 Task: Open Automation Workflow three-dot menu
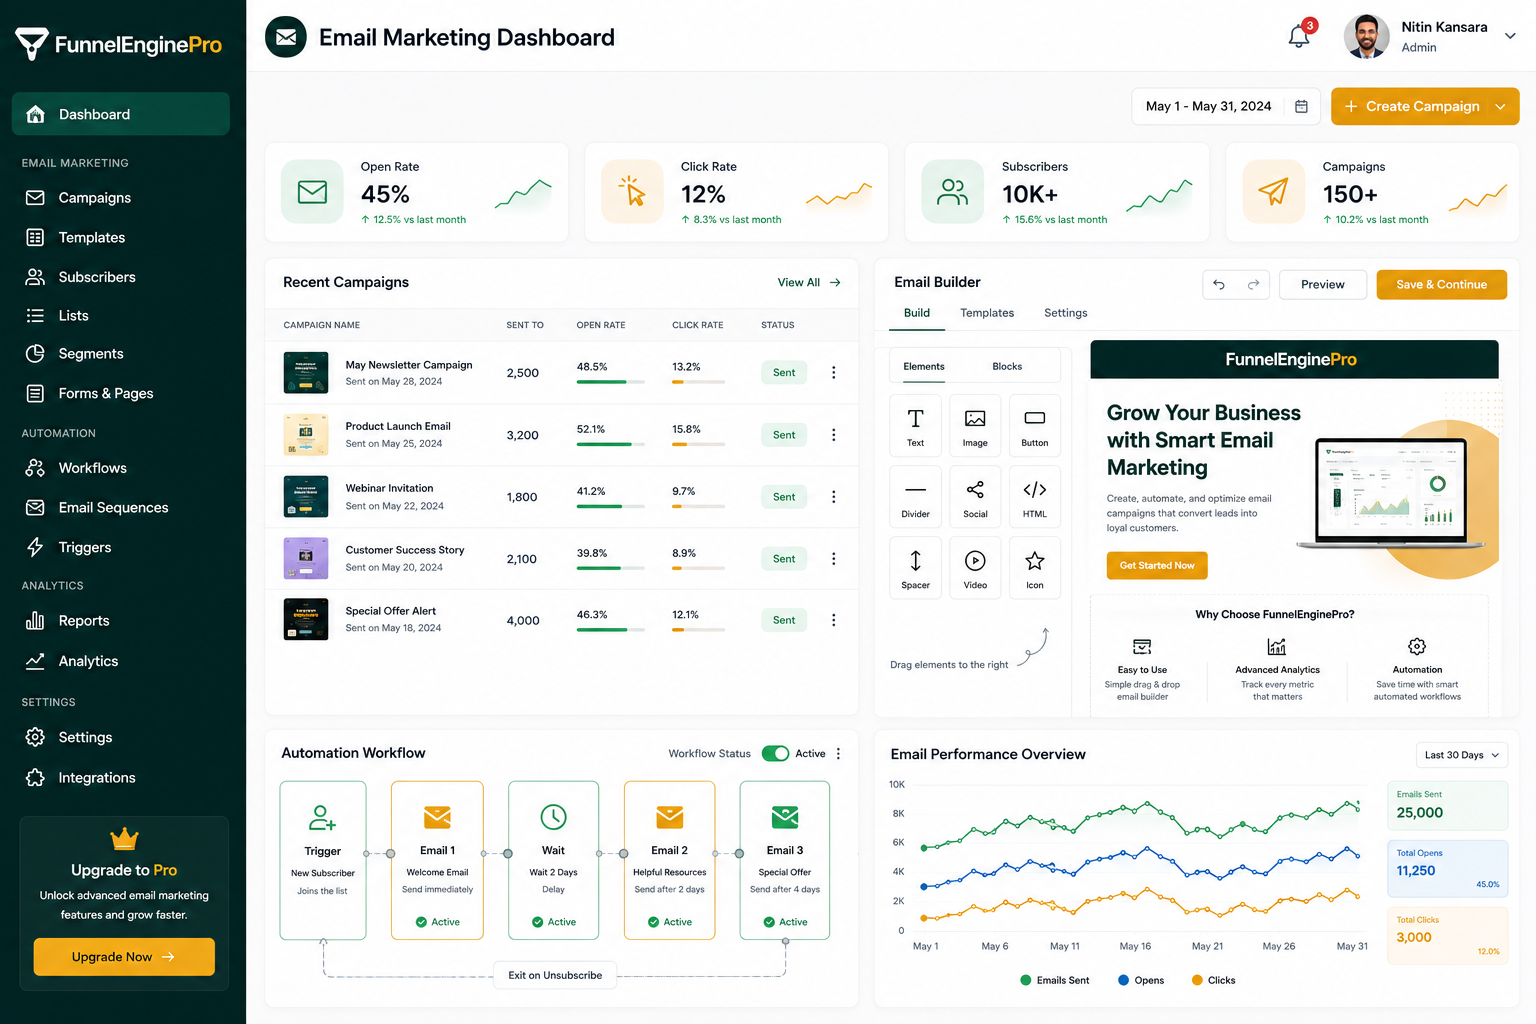[838, 754]
